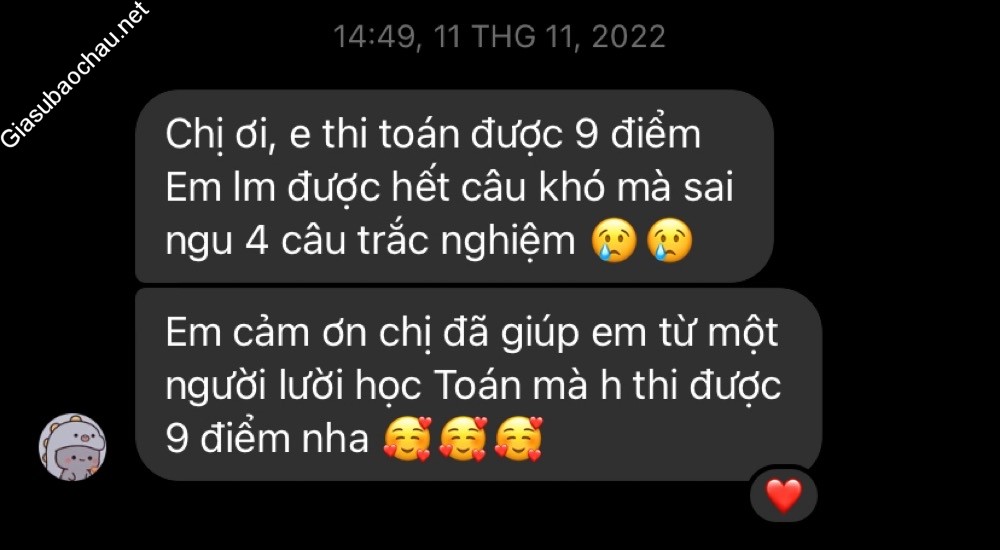Tap the second crying face emoji
This screenshot has width=1000, height=550.
coord(669,243)
